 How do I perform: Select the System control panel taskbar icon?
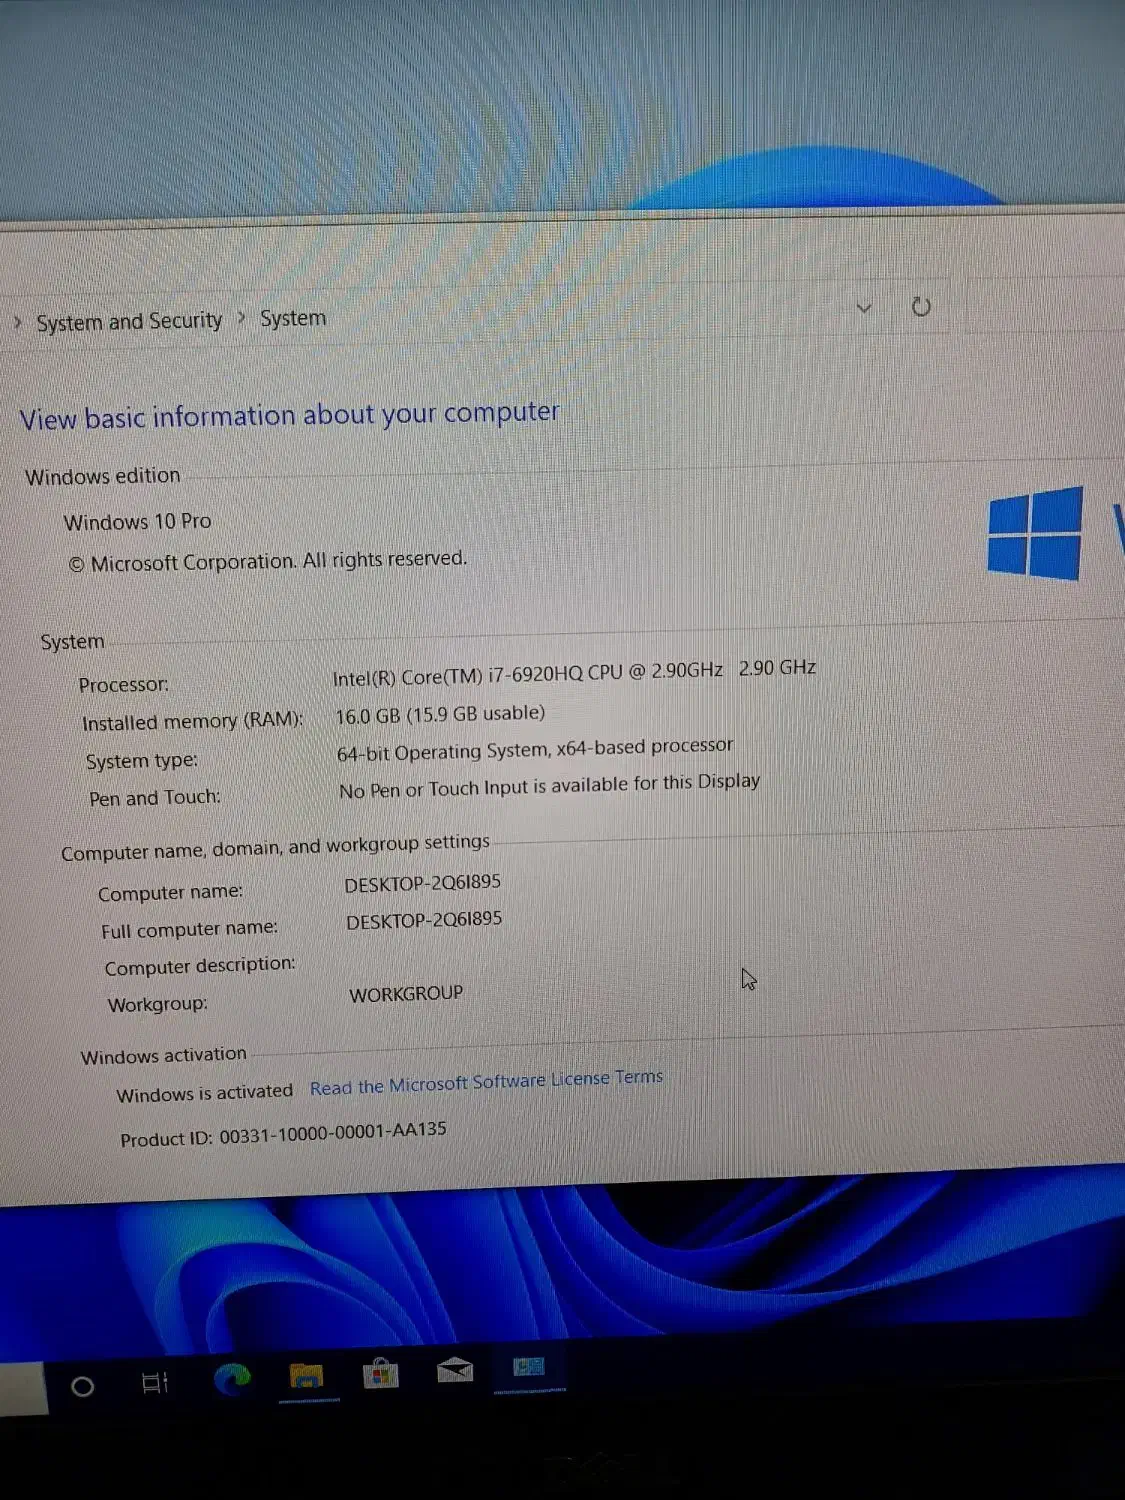click(x=529, y=1367)
